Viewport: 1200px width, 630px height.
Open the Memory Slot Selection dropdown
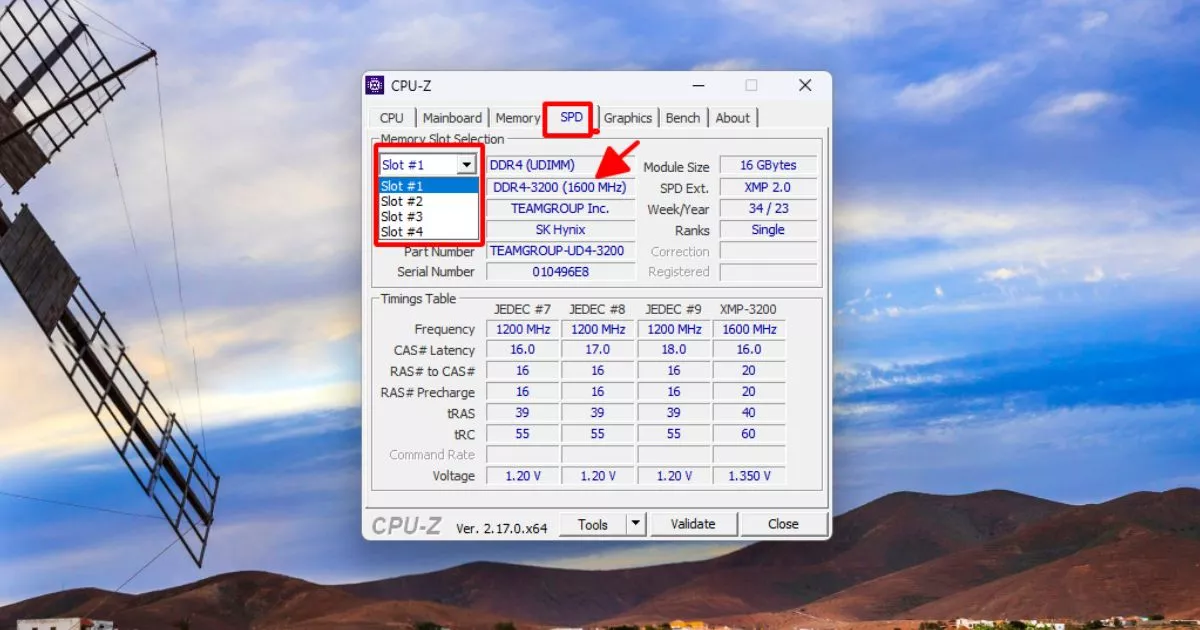466,164
